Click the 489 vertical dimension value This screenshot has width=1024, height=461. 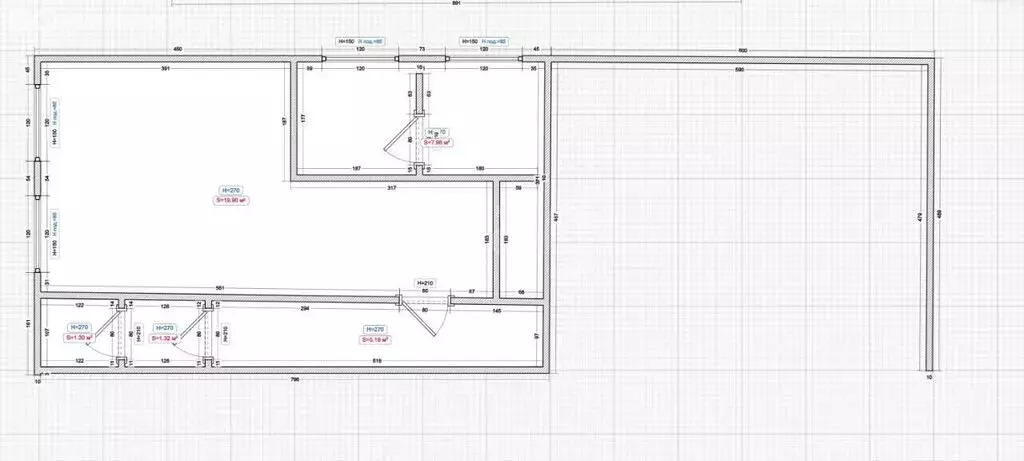point(940,216)
